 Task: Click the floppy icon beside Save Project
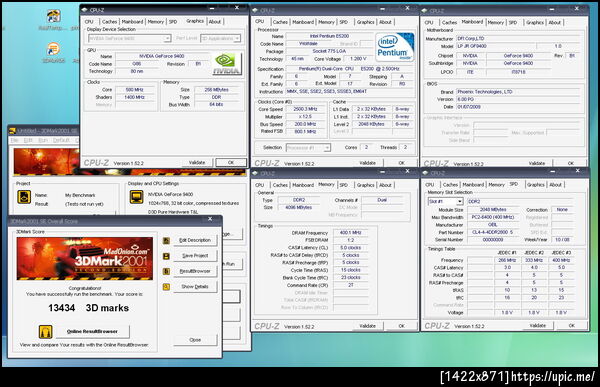pyautogui.click(x=166, y=256)
